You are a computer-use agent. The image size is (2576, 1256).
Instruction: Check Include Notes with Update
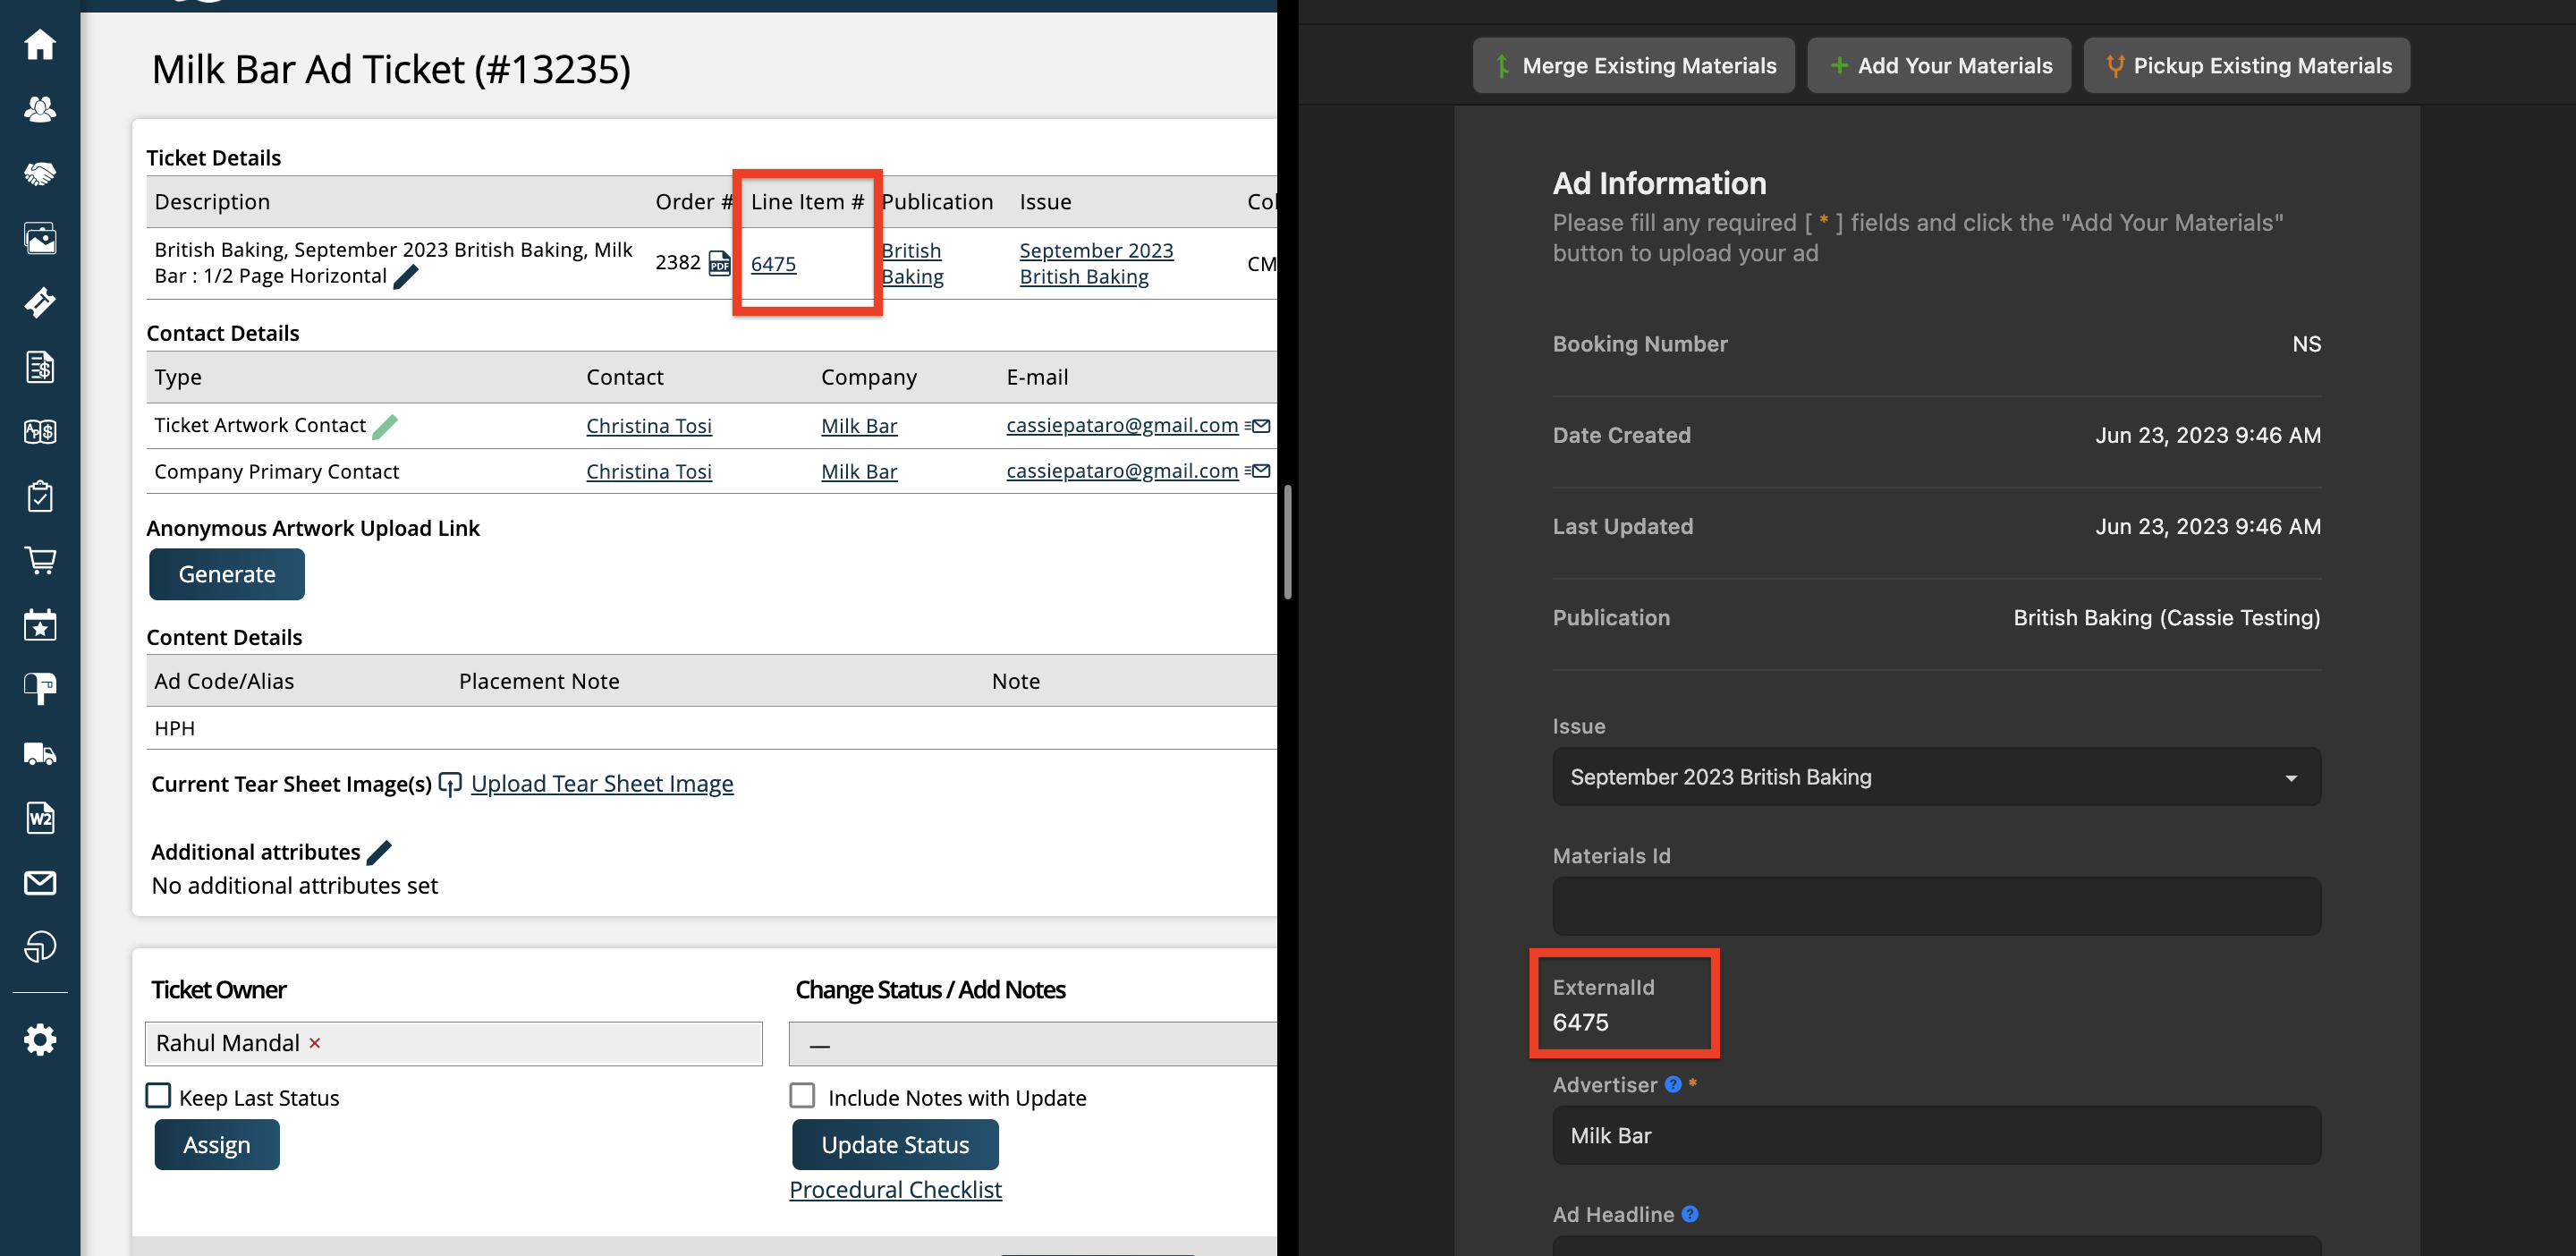coord(802,1096)
